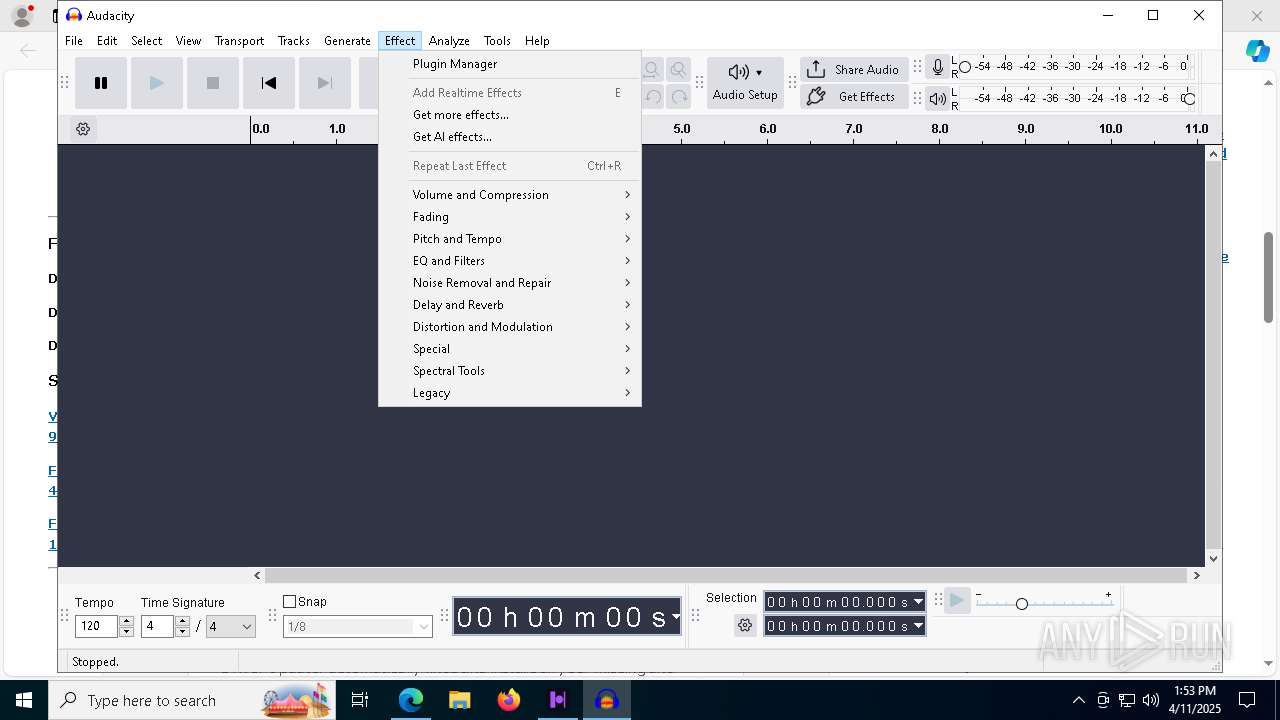The image size is (1280, 720).
Task: Open audio position time format dropdown
Action: tap(676, 617)
